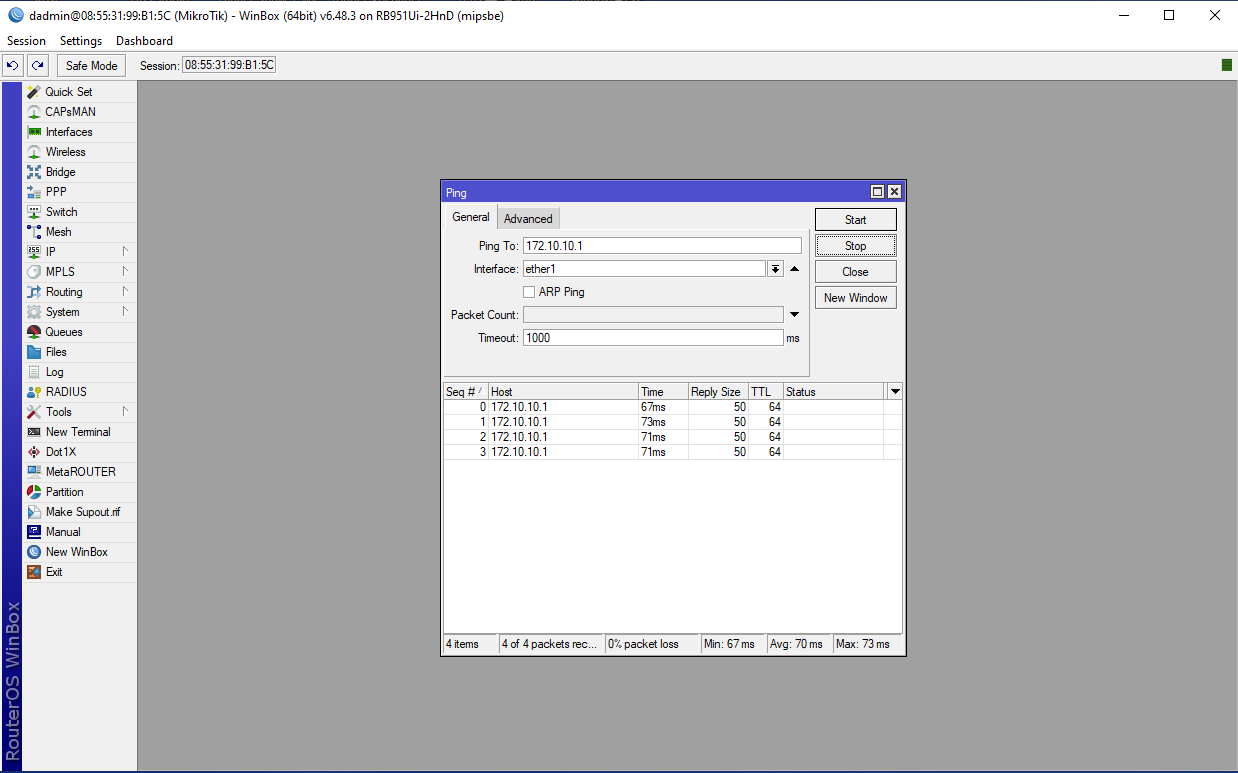Open the MetaROUTER menu icon
This screenshot has height=773, width=1238.
click(x=34, y=472)
